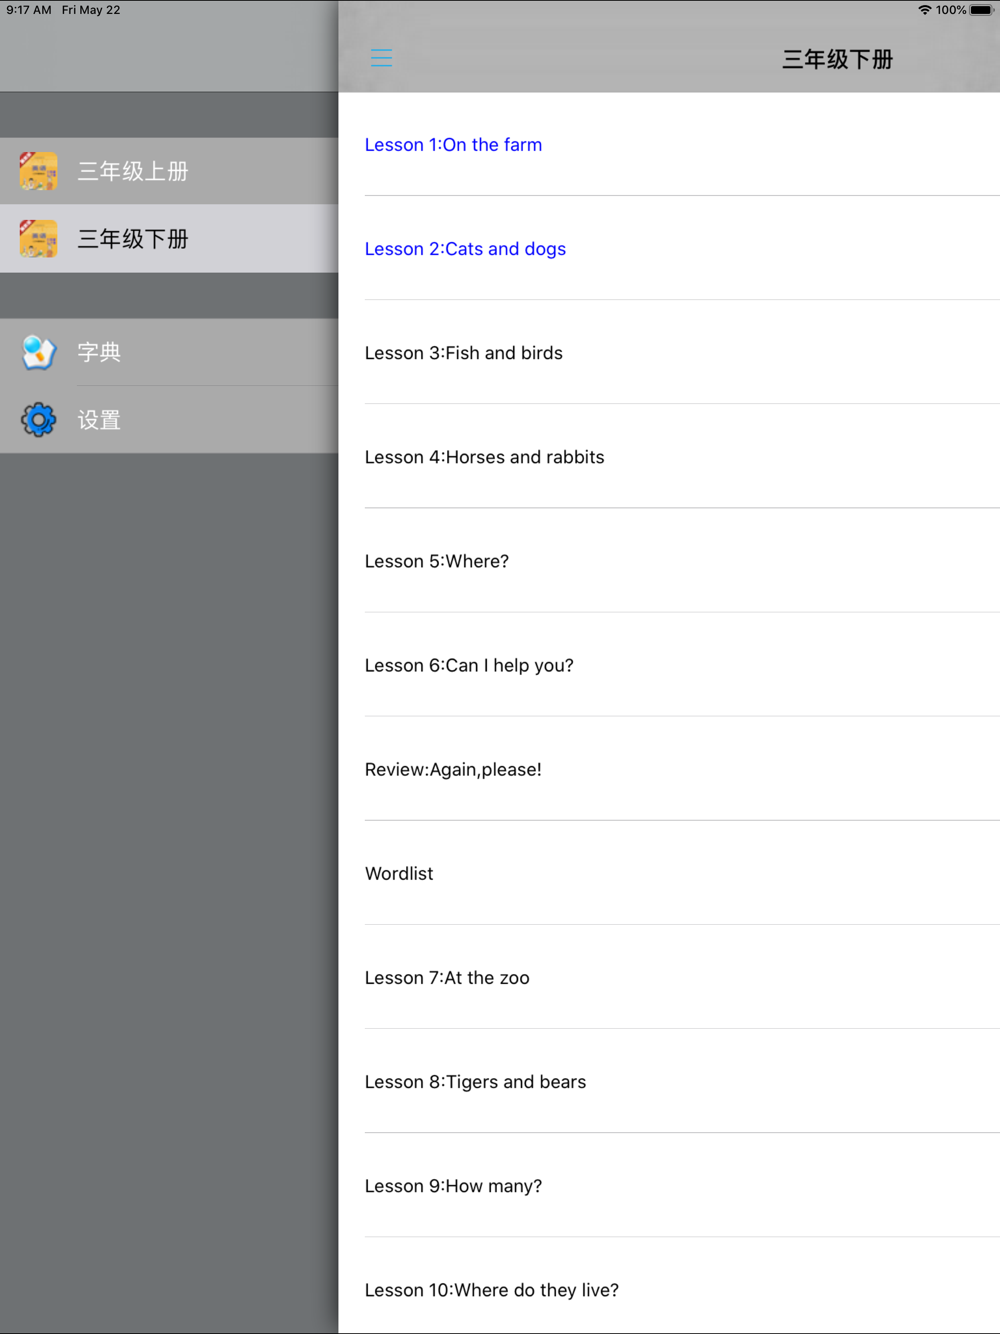Open Review:Again,please!
The image size is (1000, 1334).
coord(669,769)
